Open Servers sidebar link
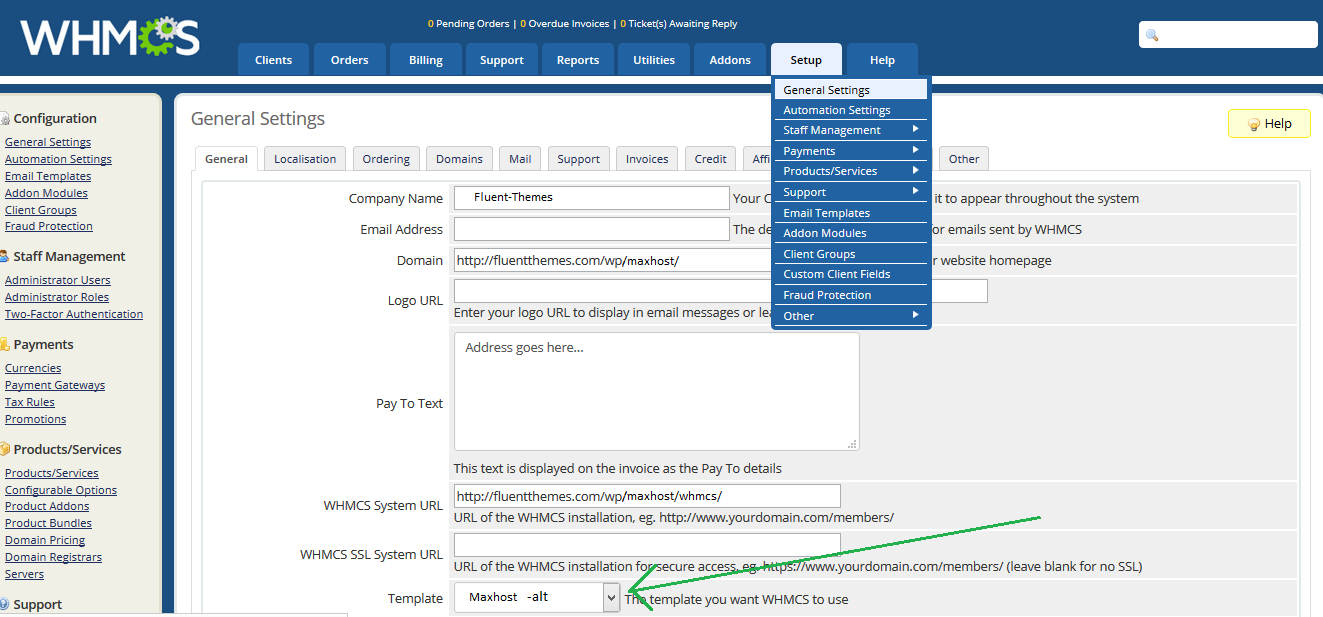1323x617 pixels. (24, 574)
